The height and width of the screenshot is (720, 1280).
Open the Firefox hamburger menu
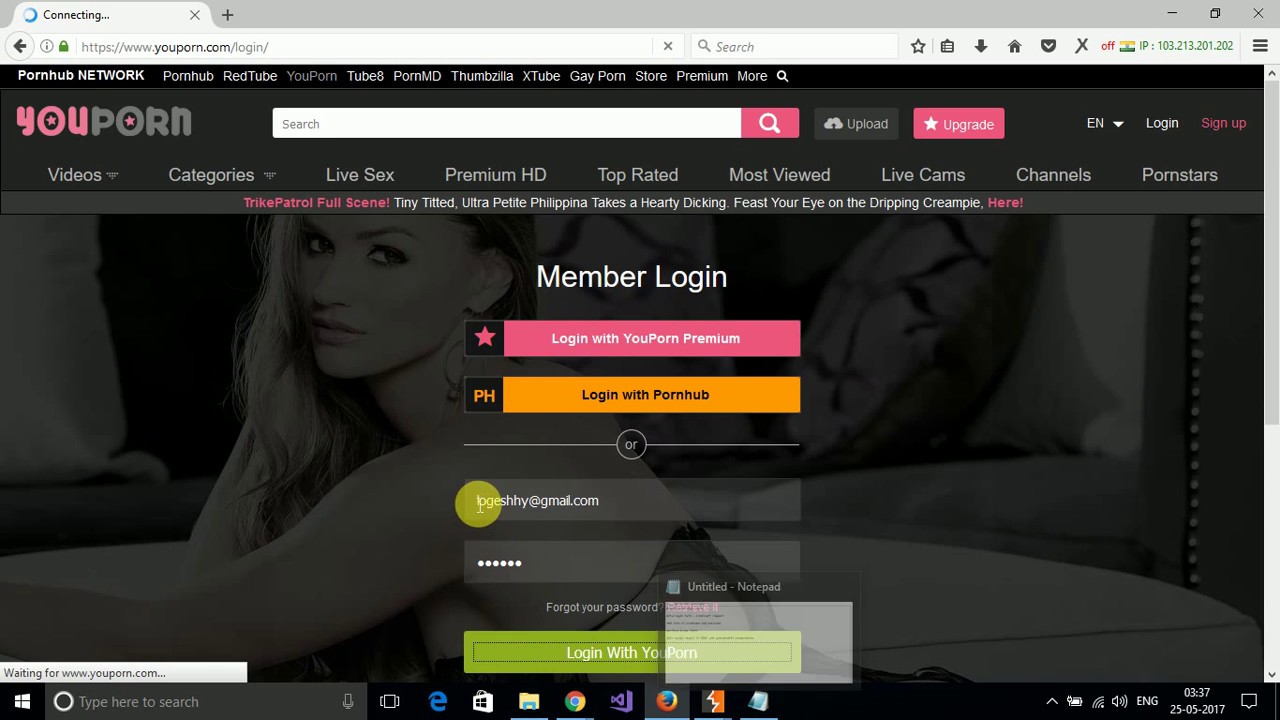(x=1259, y=46)
